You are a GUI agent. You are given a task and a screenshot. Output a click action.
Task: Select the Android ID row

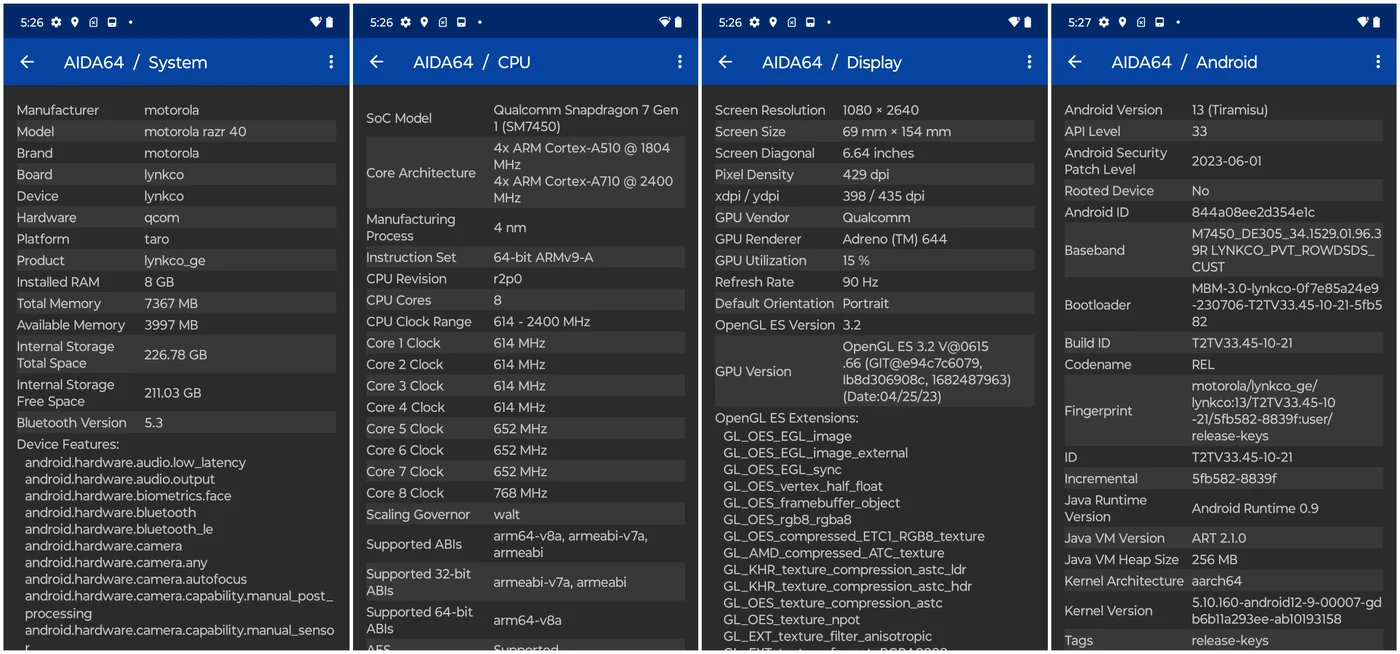[1222, 212]
